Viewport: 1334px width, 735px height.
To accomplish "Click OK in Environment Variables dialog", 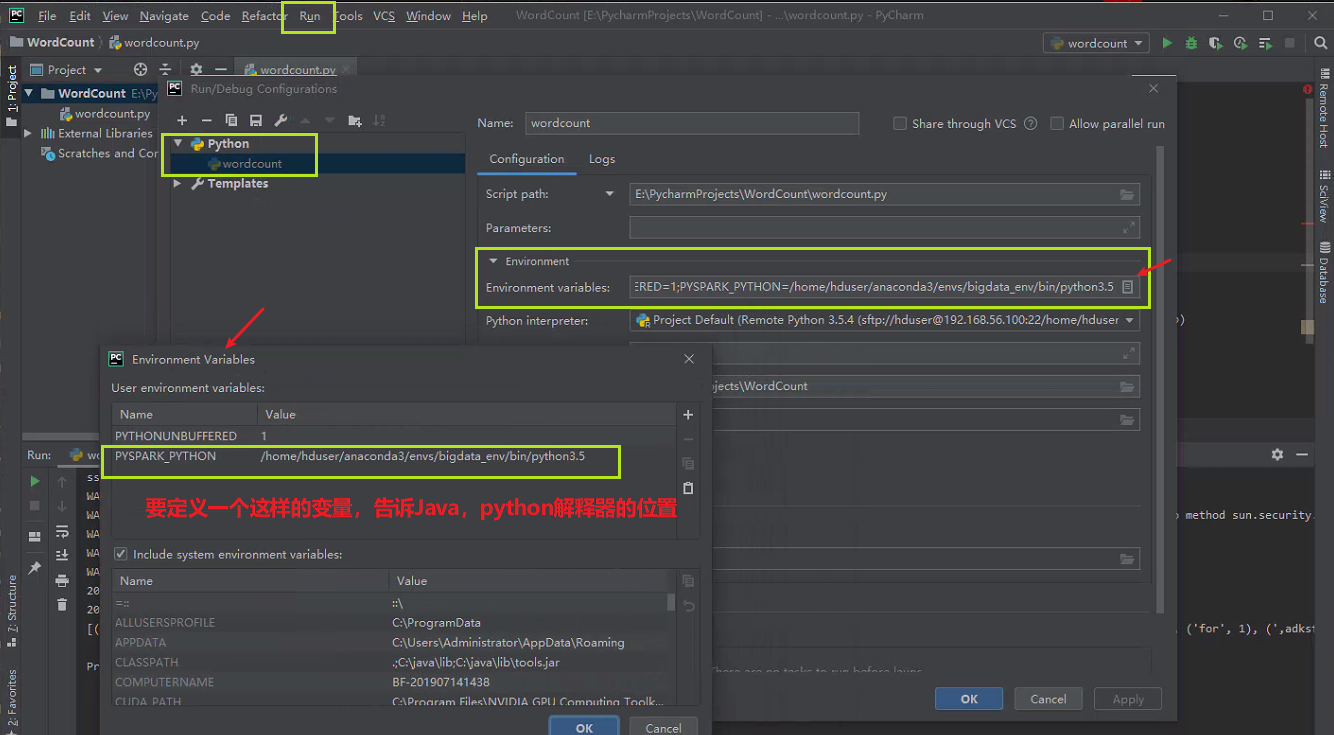I will pos(584,728).
